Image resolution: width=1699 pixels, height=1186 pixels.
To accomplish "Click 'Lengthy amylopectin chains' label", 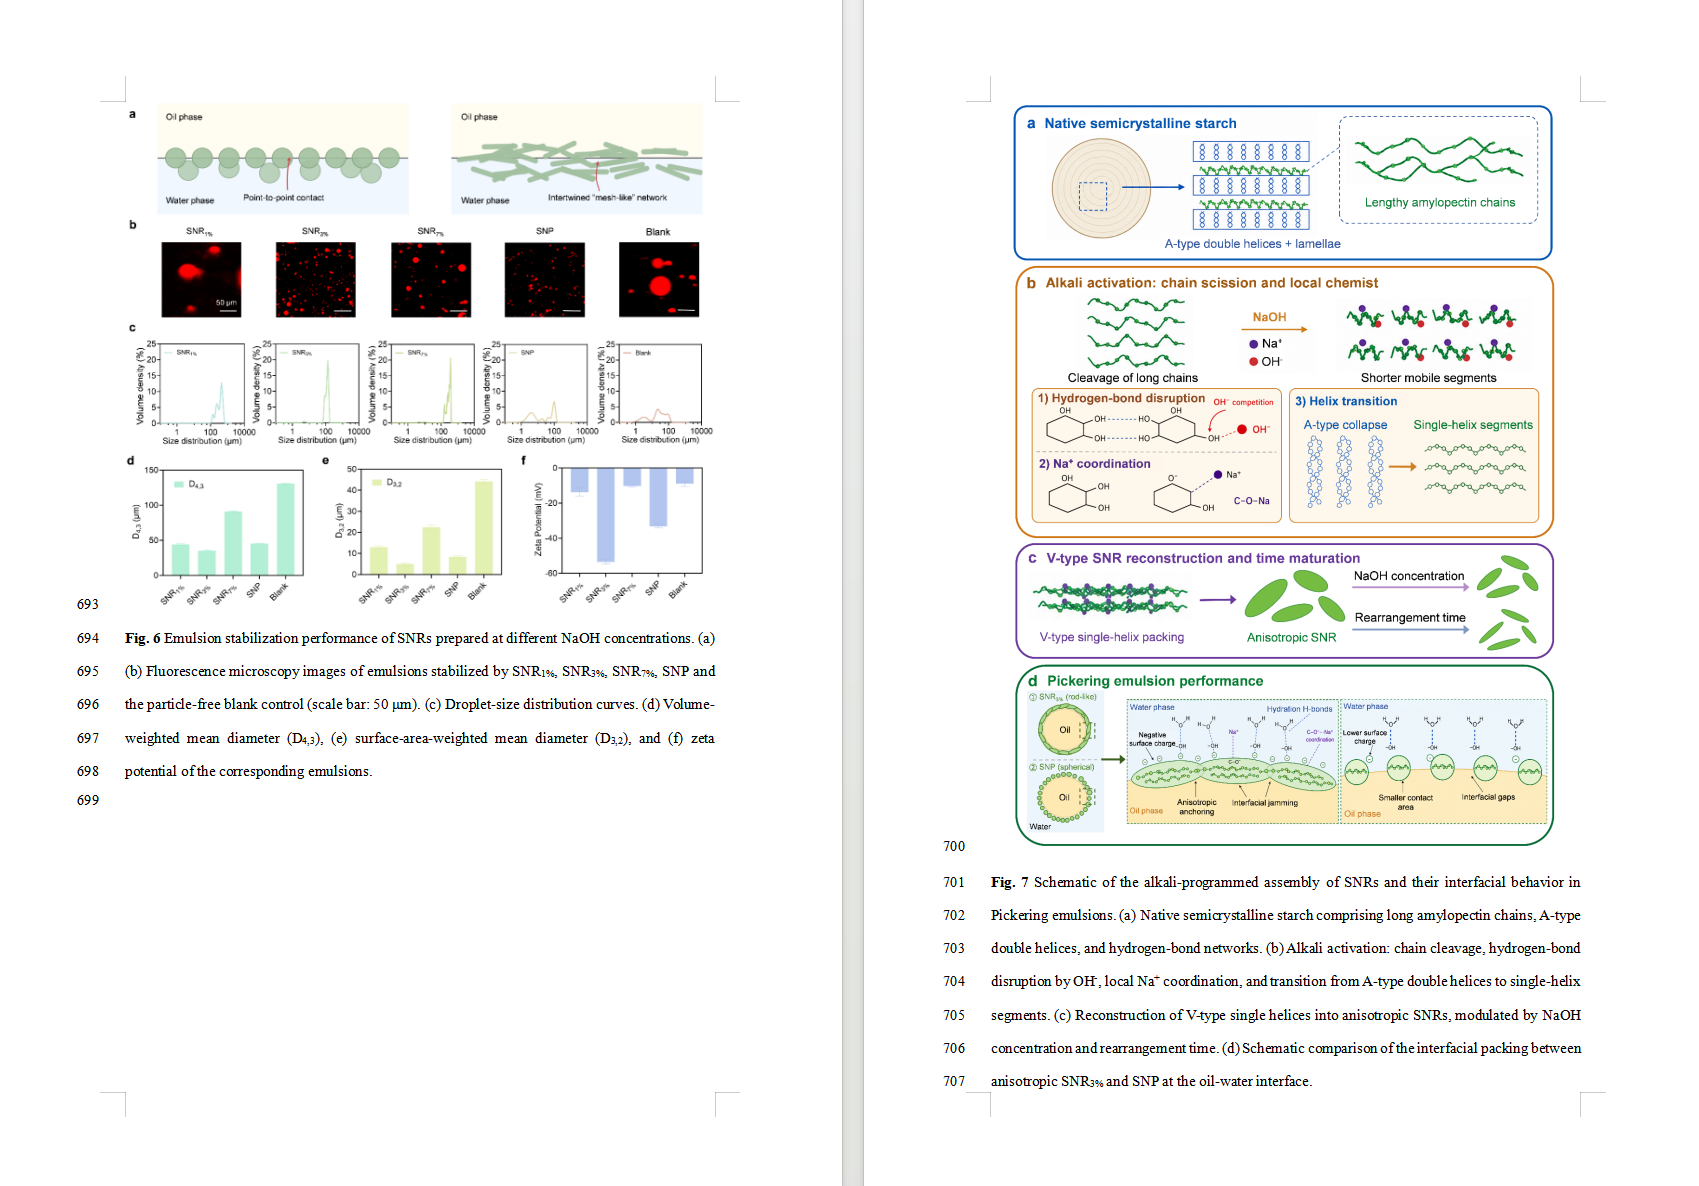I will (1439, 202).
